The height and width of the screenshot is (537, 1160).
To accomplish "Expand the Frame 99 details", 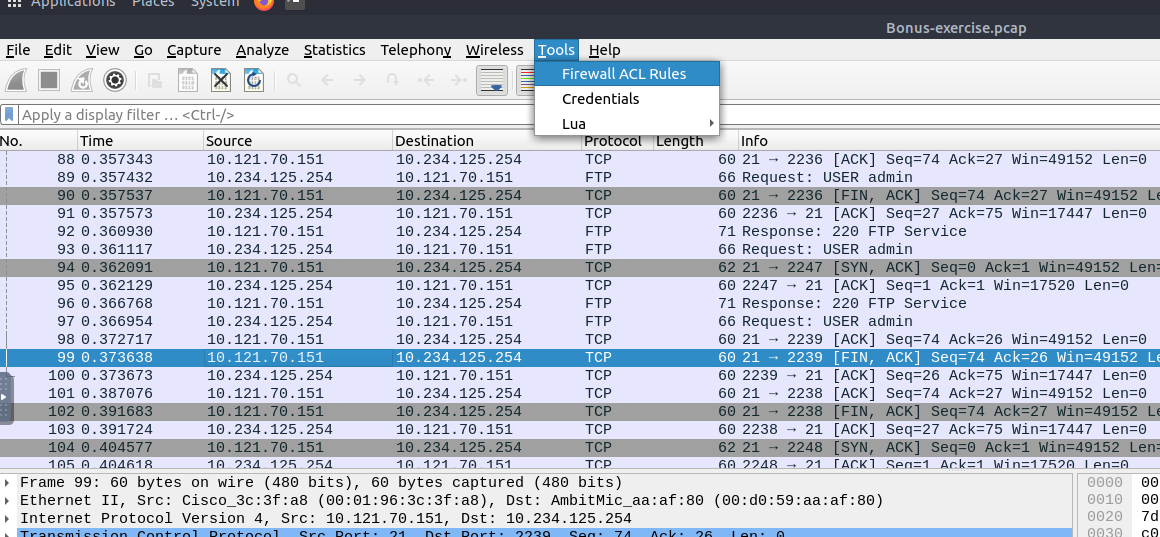I will 7,483.
